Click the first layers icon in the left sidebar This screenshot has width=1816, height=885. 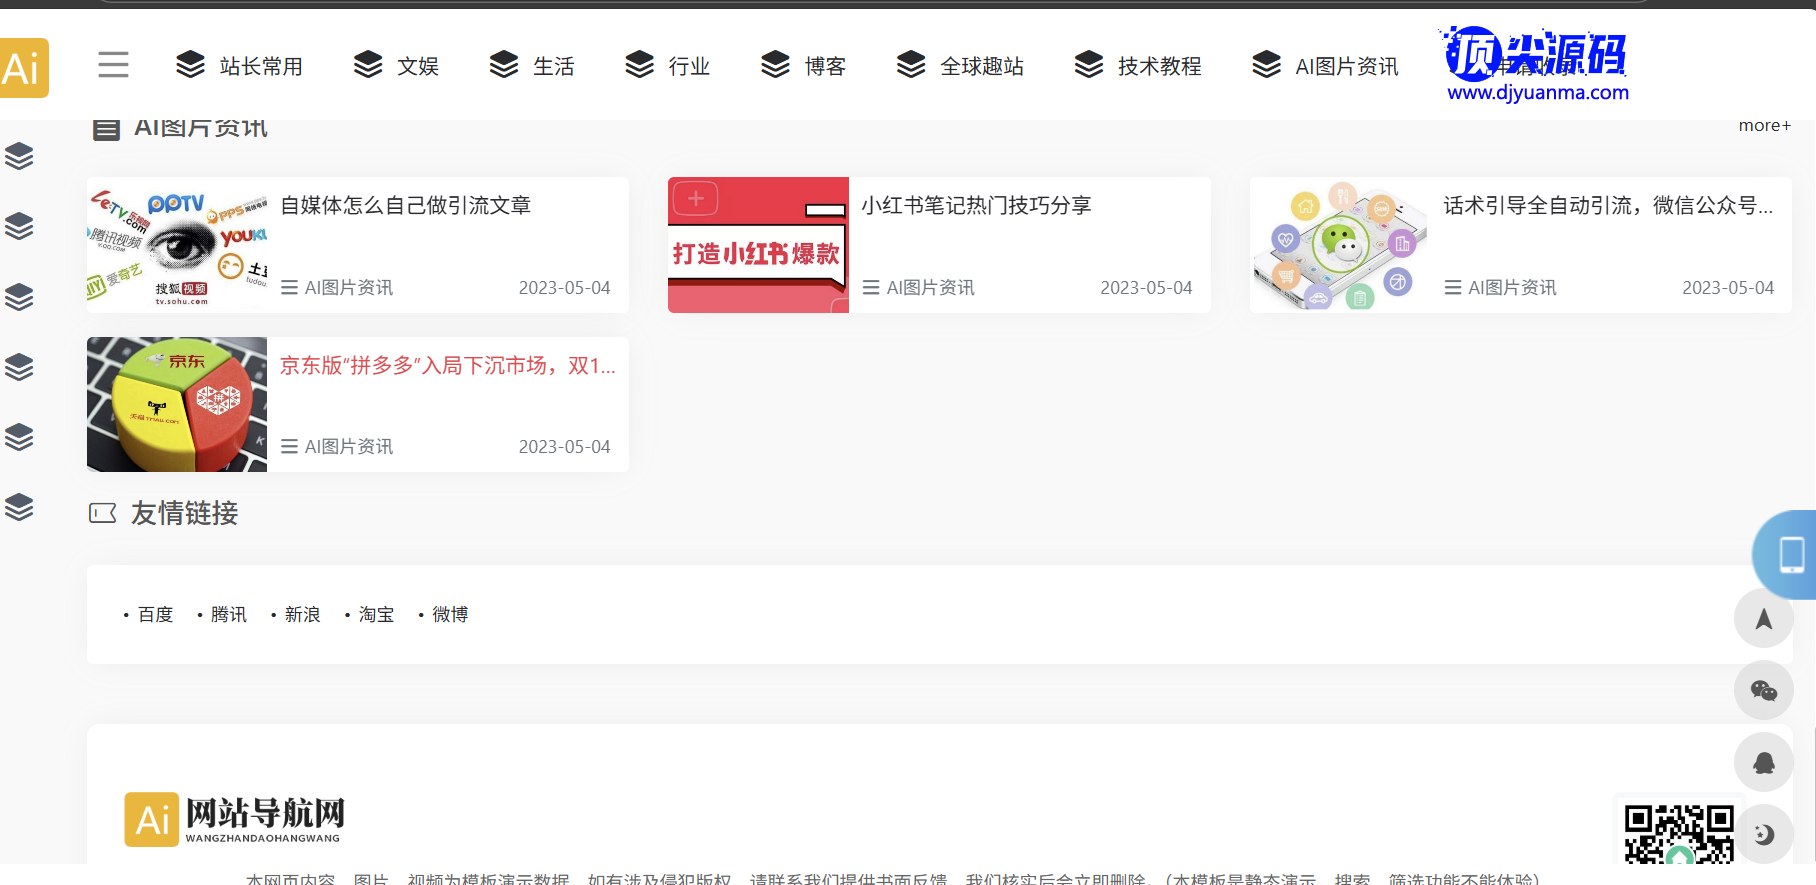pos(19,156)
